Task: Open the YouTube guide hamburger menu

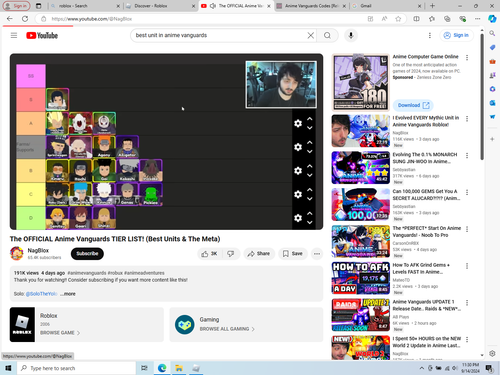Action: [x=14, y=35]
